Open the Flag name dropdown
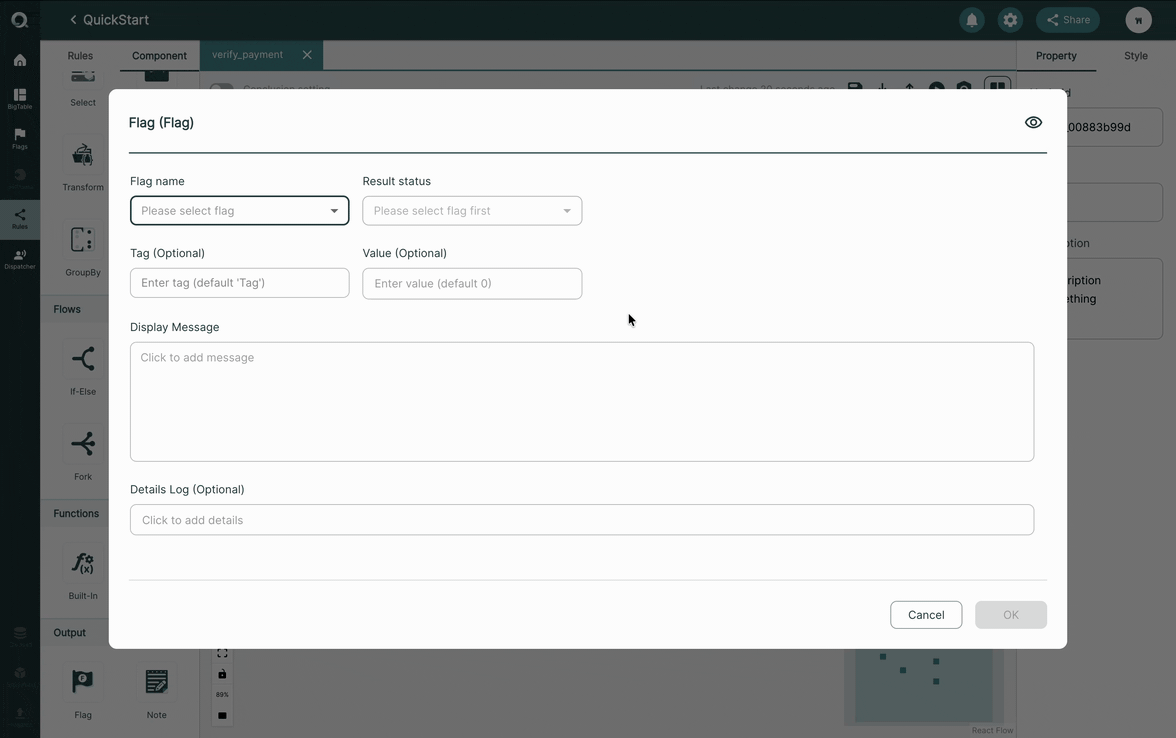The height and width of the screenshot is (738, 1176). 239,211
